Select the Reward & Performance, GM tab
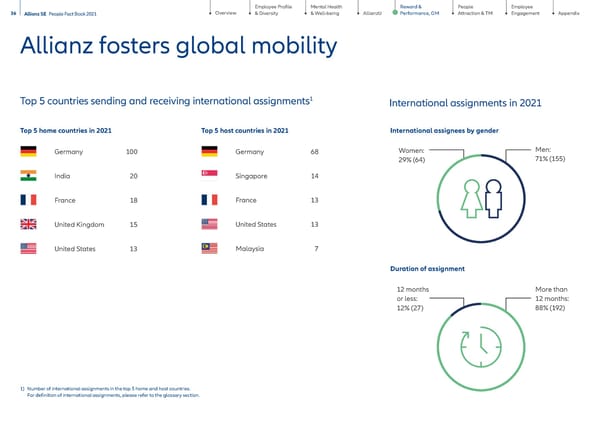600x424 pixels. click(419, 10)
